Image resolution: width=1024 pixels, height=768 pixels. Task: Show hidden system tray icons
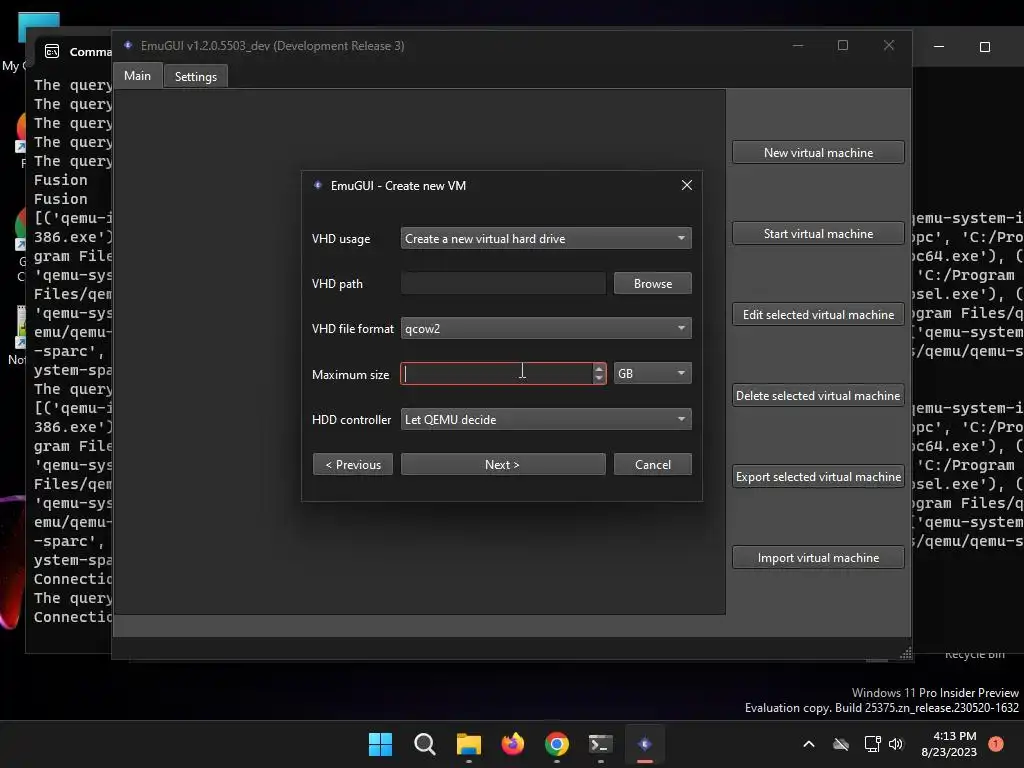[808, 744]
